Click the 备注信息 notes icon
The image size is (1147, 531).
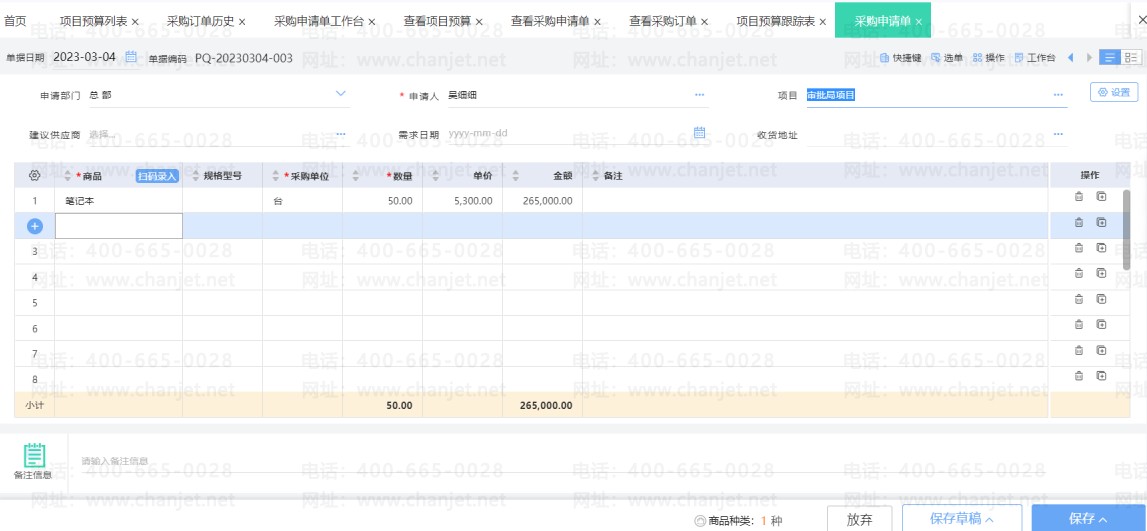pos(34,455)
